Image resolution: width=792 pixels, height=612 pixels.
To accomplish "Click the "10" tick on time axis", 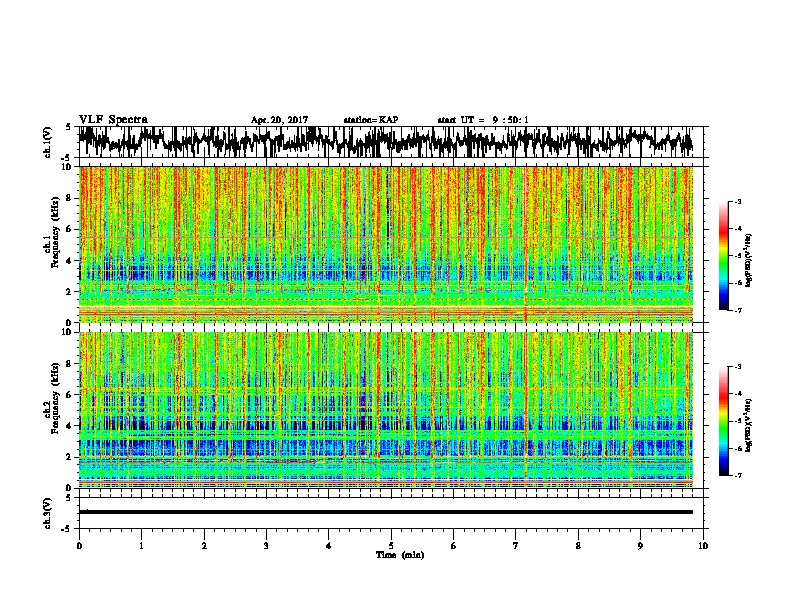I will 703,546.
